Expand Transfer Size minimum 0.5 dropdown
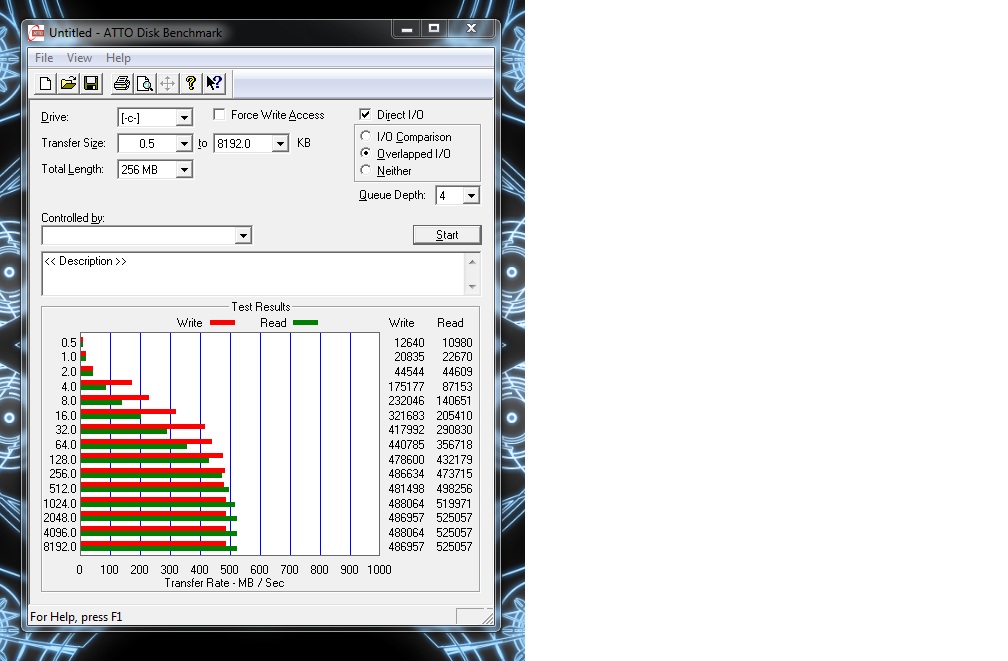This screenshot has width=1008, height=661. (x=184, y=143)
